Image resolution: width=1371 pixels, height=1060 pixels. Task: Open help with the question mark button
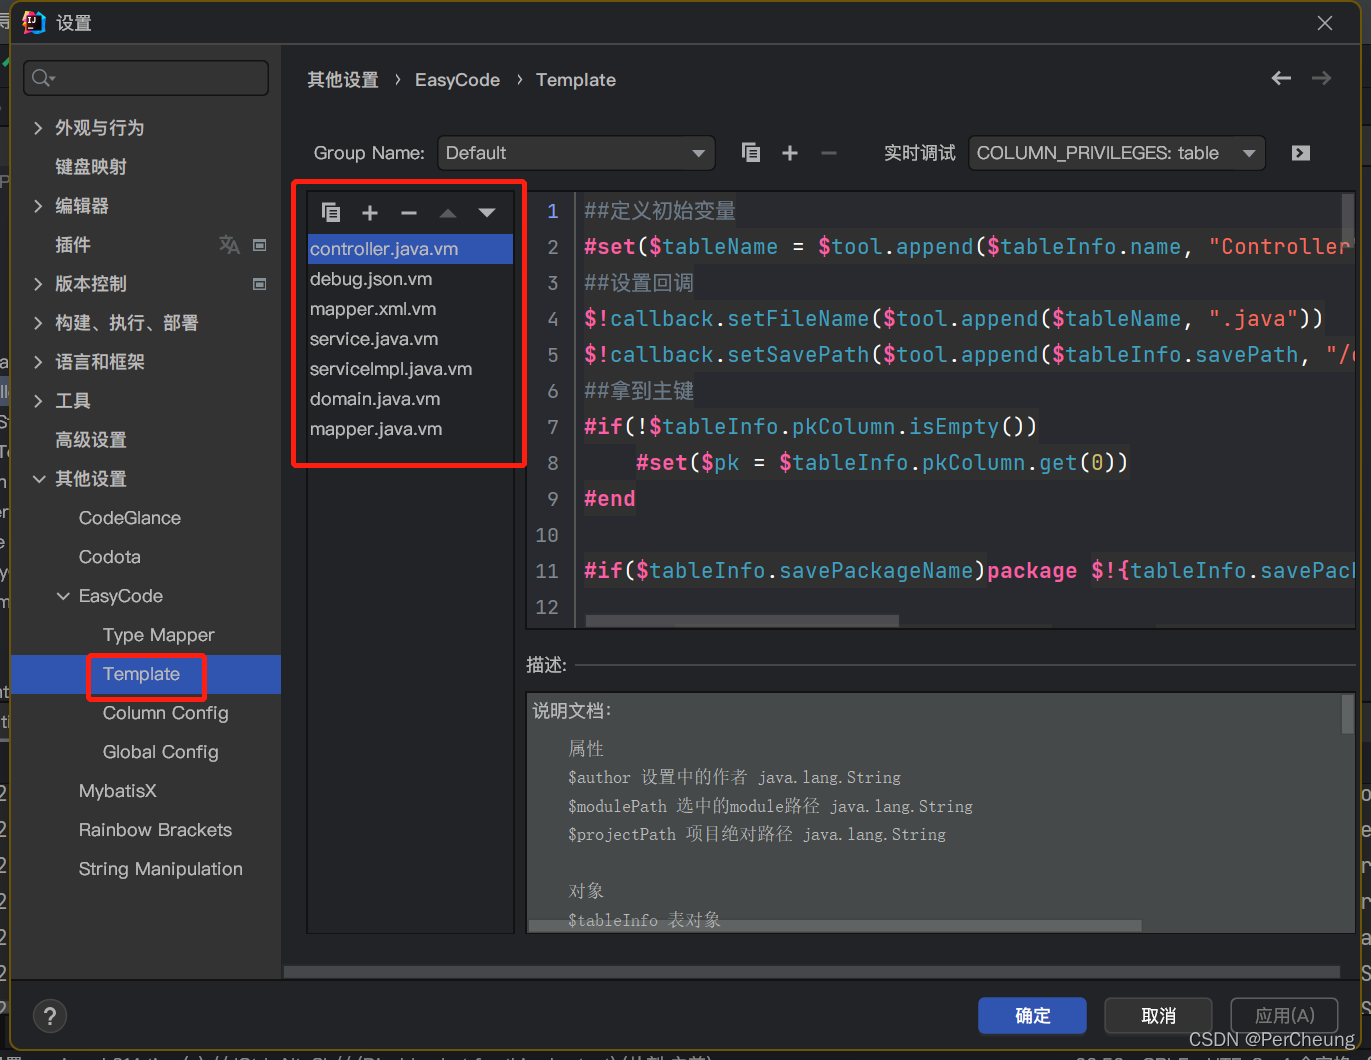click(50, 1016)
